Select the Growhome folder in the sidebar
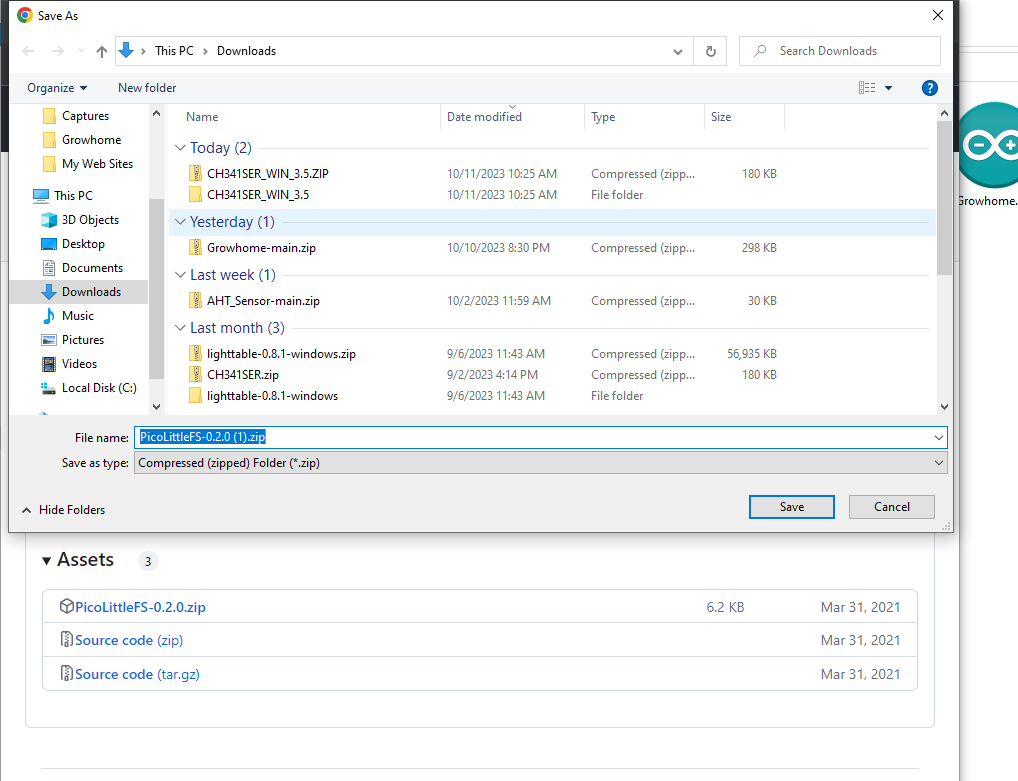The image size is (1018, 781). 82,140
